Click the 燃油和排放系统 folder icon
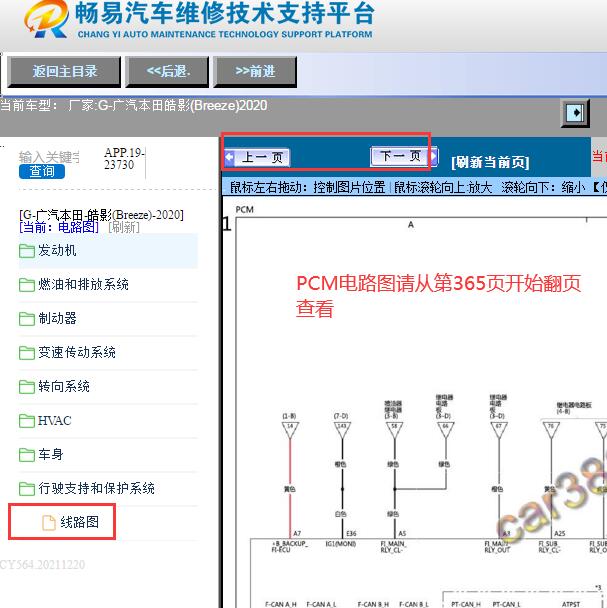Viewport: 607px width, 608px height. (27, 285)
